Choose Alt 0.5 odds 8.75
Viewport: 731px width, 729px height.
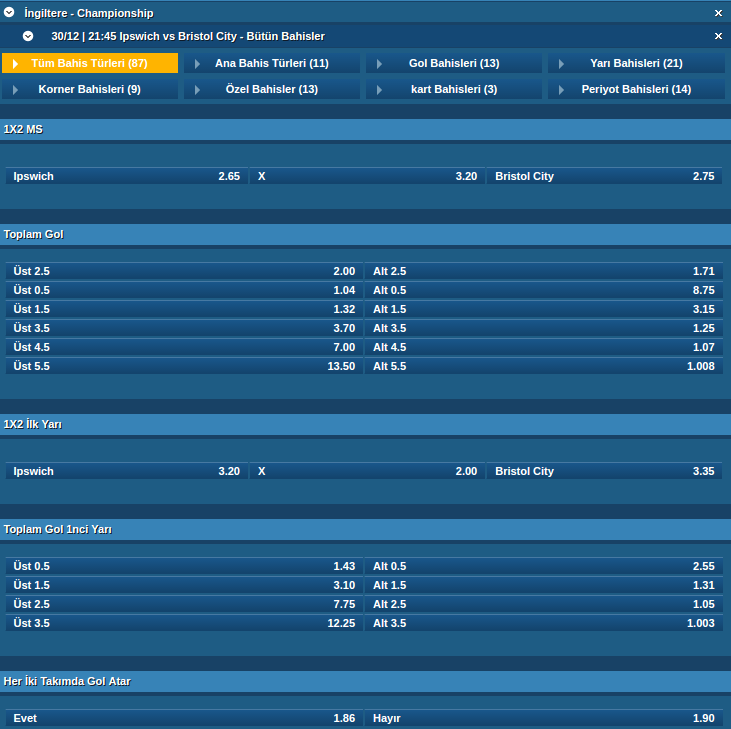tap(544, 290)
